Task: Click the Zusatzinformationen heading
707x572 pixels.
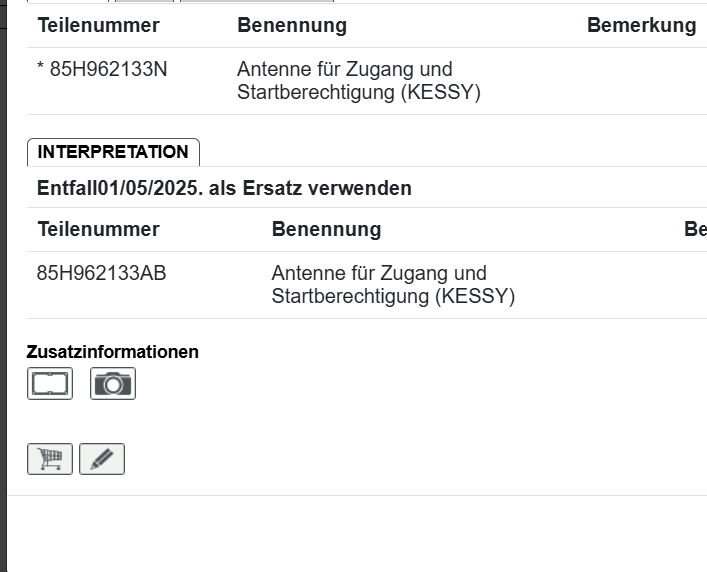Action: click(x=112, y=352)
